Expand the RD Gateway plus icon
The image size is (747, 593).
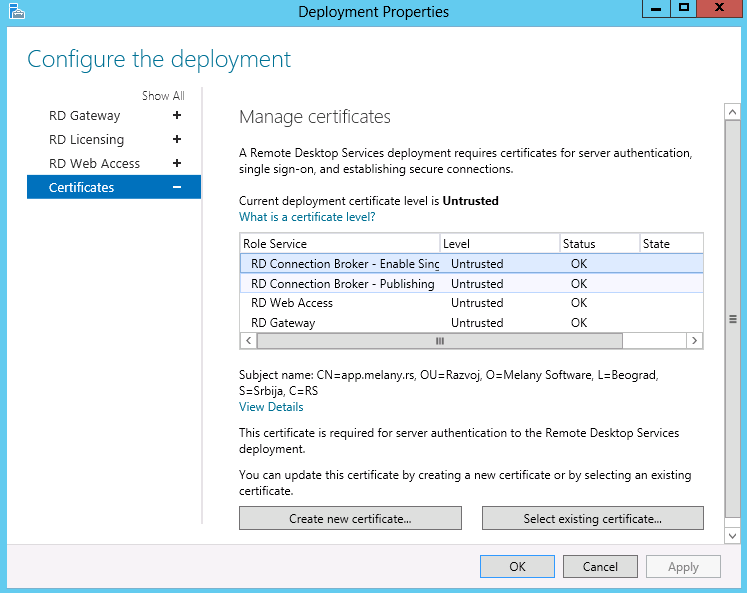click(177, 115)
